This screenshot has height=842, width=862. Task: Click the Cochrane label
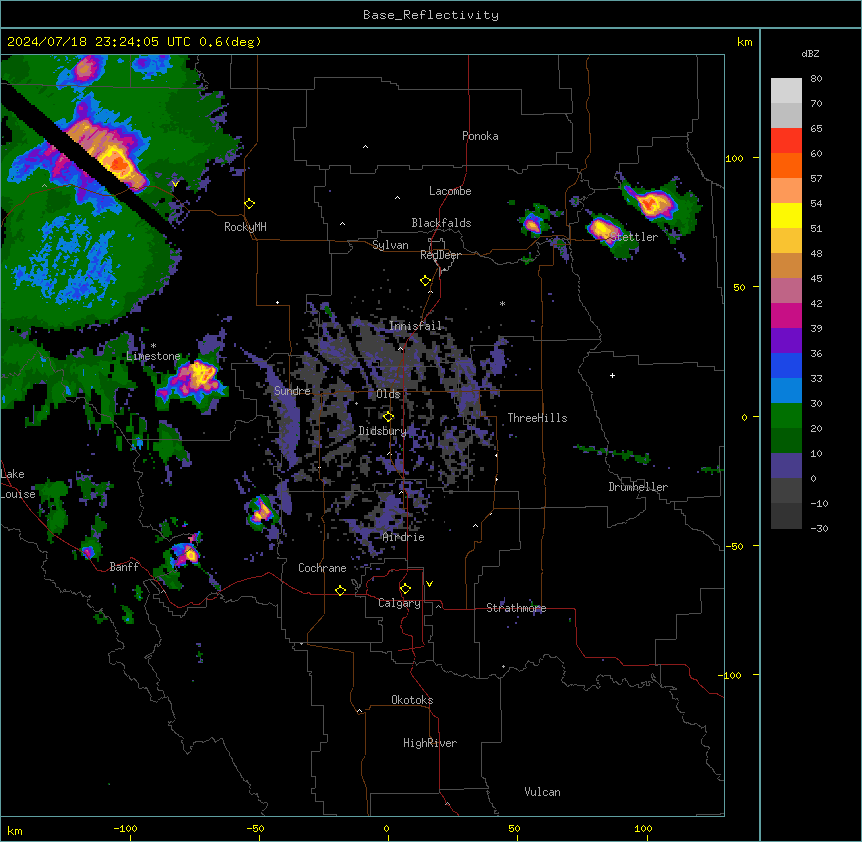click(322, 568)
